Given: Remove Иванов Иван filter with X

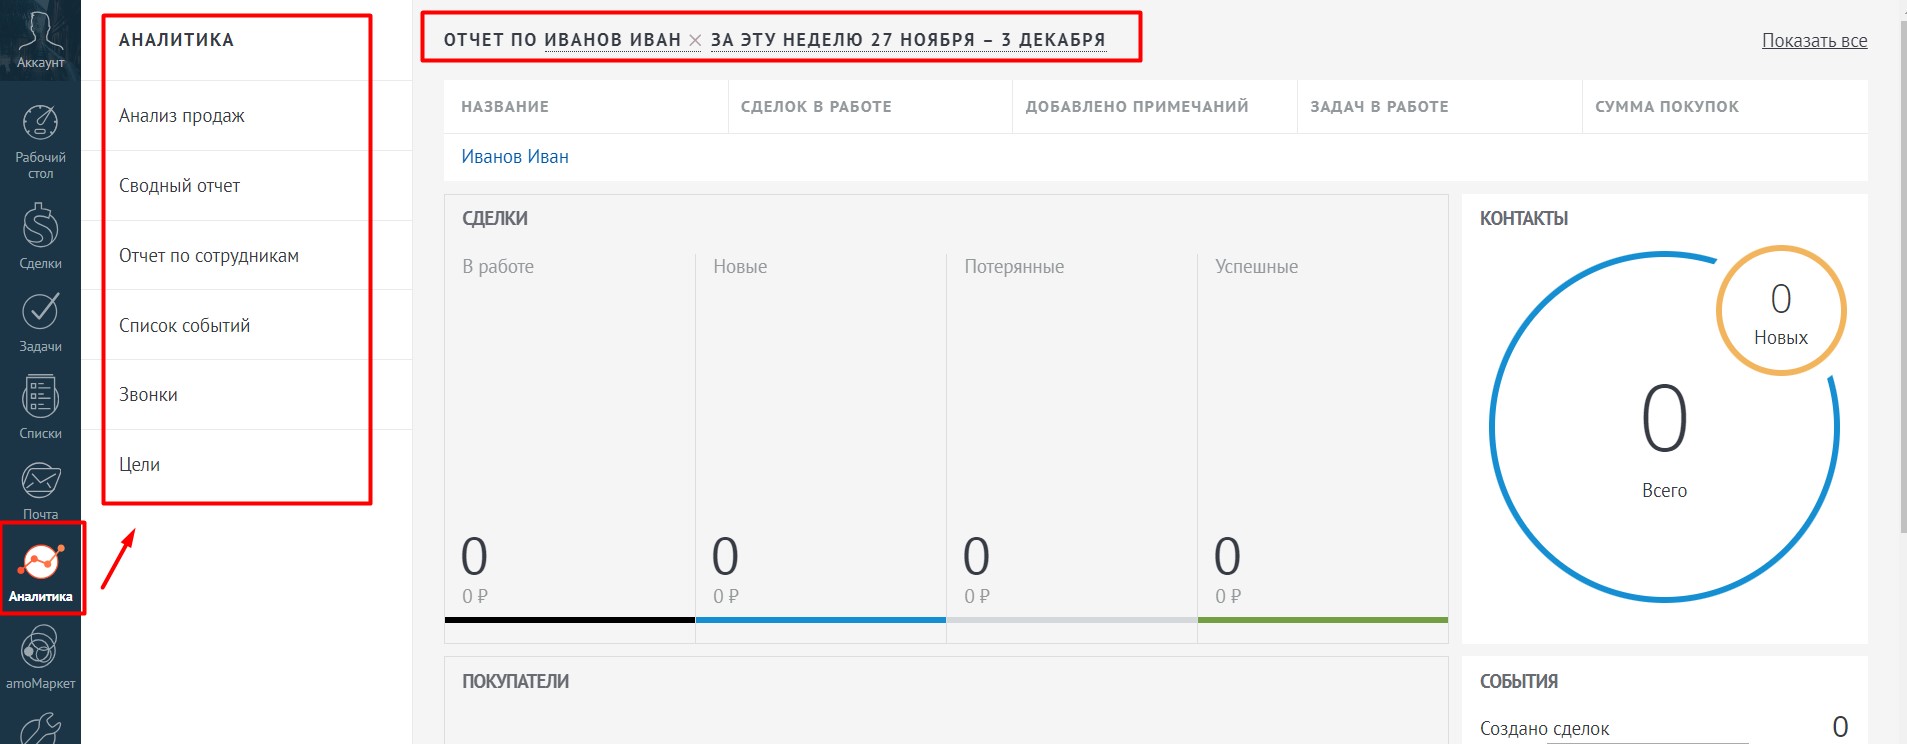Looking at the screenshot, I should pos(695,41).
